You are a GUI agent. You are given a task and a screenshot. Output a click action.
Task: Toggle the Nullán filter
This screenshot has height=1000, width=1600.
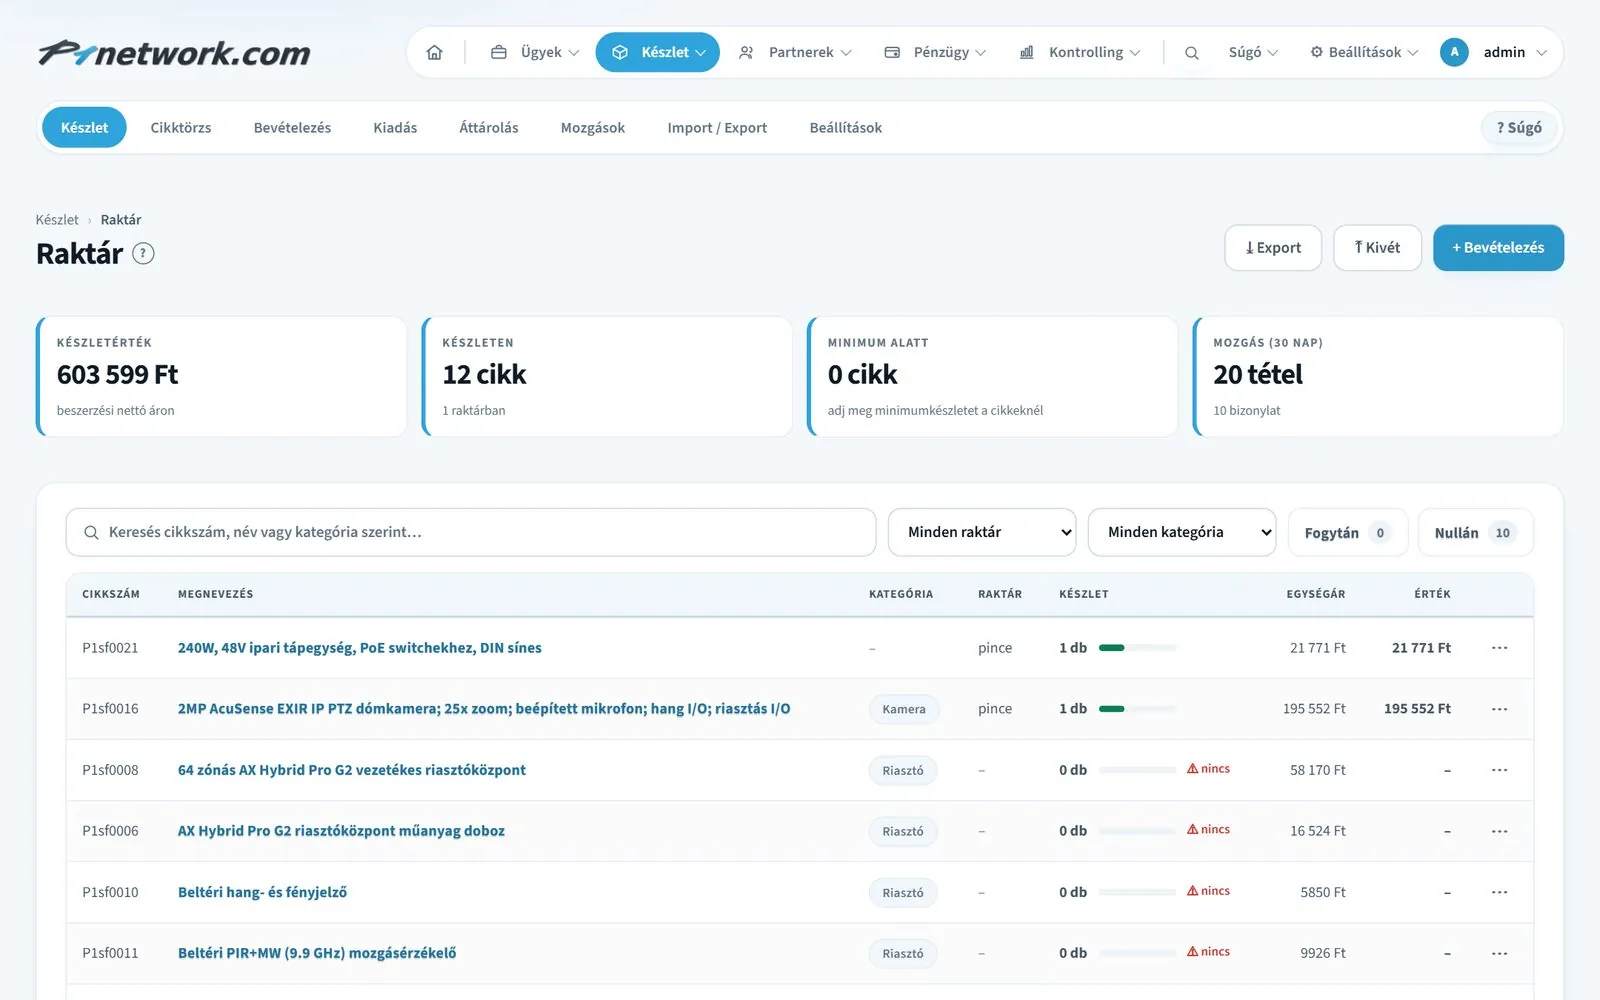point(1475,533)
